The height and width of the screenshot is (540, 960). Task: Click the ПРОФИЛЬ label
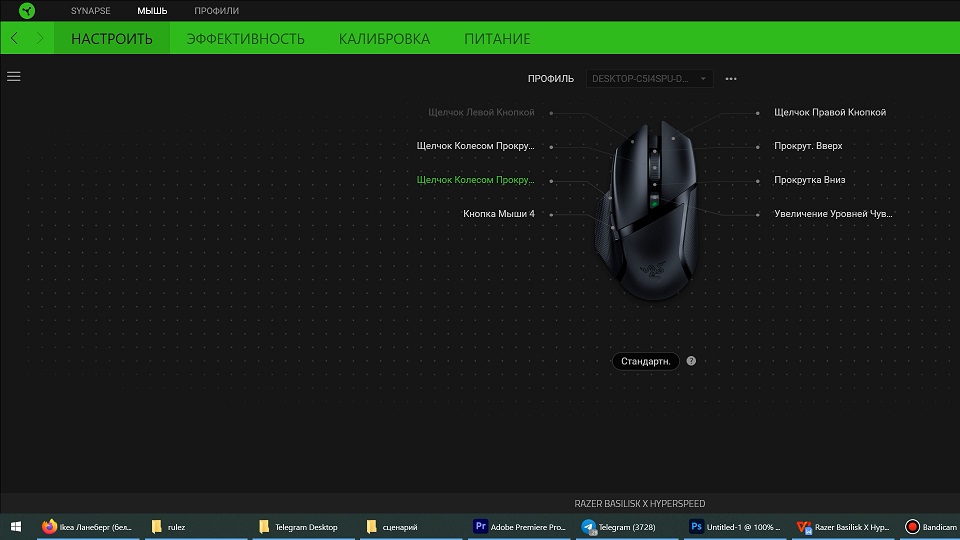pos(550,78)
